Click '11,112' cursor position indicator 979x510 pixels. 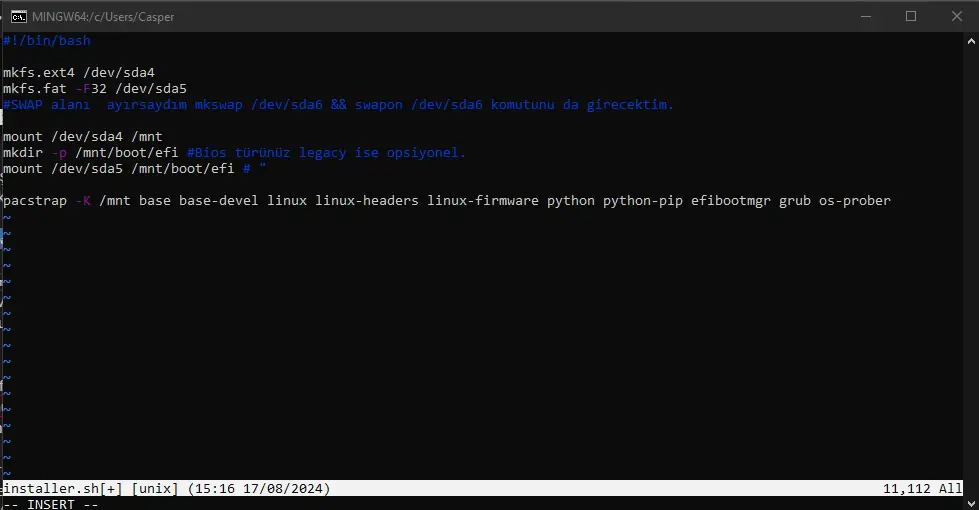[x=907, y=489]
